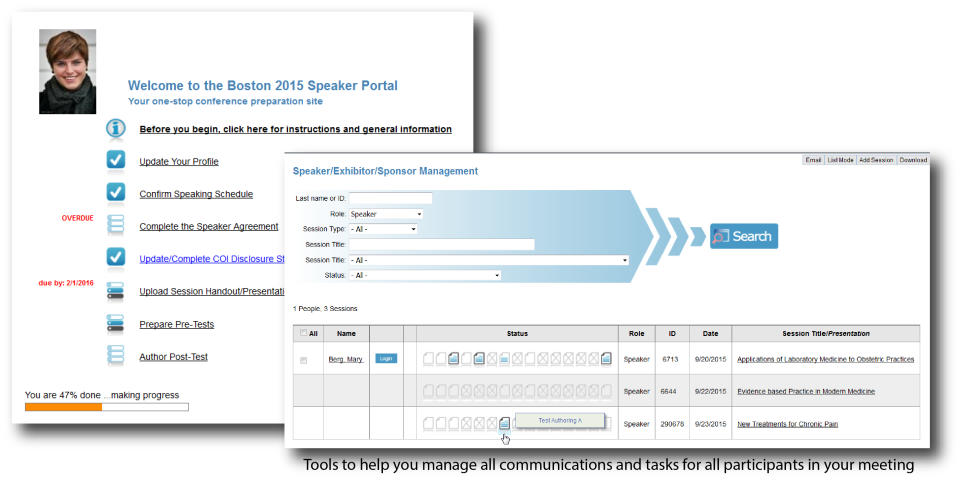960x479 pixels.
Task: Click fifth status icon in Berg, Mary row
Action: pyautogui.click(x=479, y=358)
